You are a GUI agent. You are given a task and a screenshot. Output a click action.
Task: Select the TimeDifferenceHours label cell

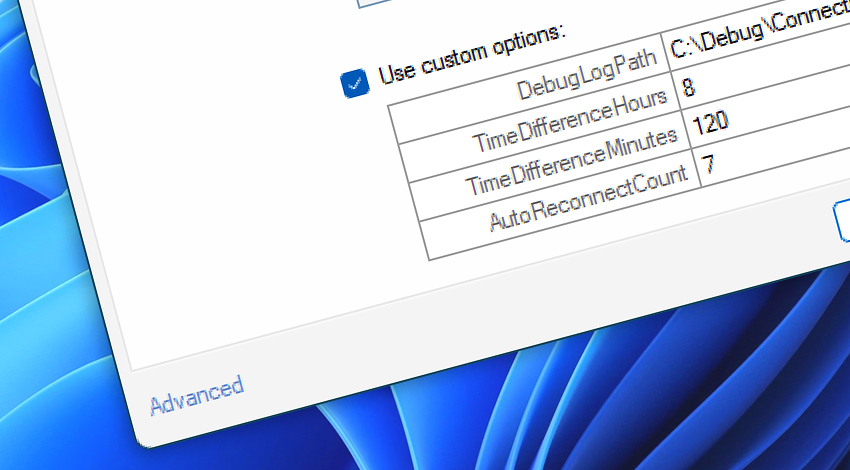[539, 127]
